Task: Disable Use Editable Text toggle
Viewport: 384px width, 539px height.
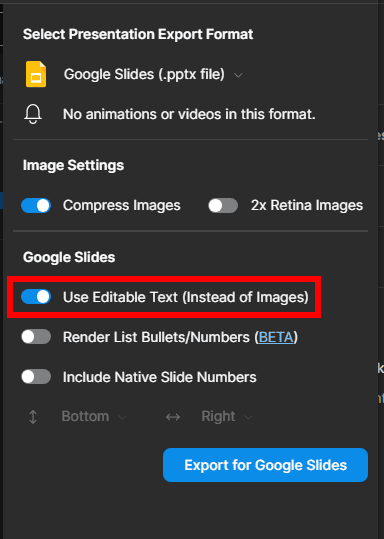Action: pyautogui.click(x=36, y=297)
